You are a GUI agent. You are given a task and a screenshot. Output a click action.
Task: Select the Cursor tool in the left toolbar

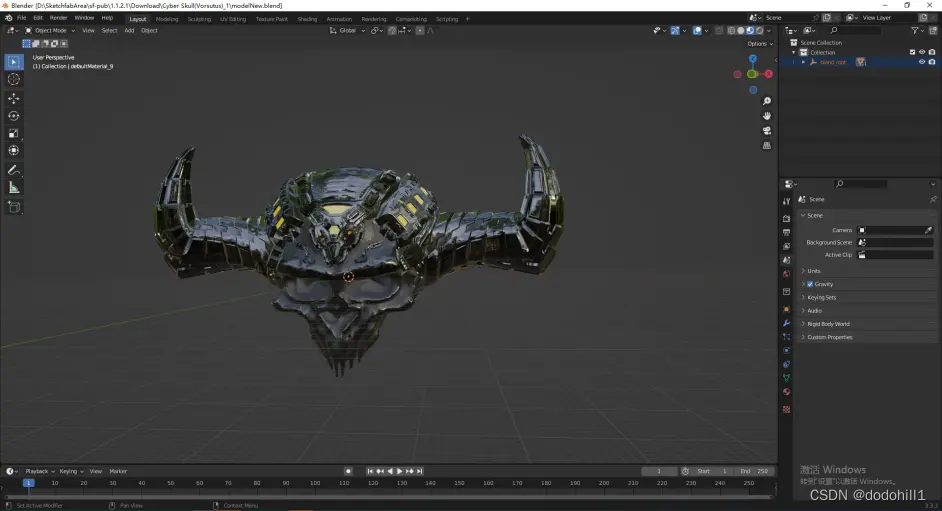point(14,79)
